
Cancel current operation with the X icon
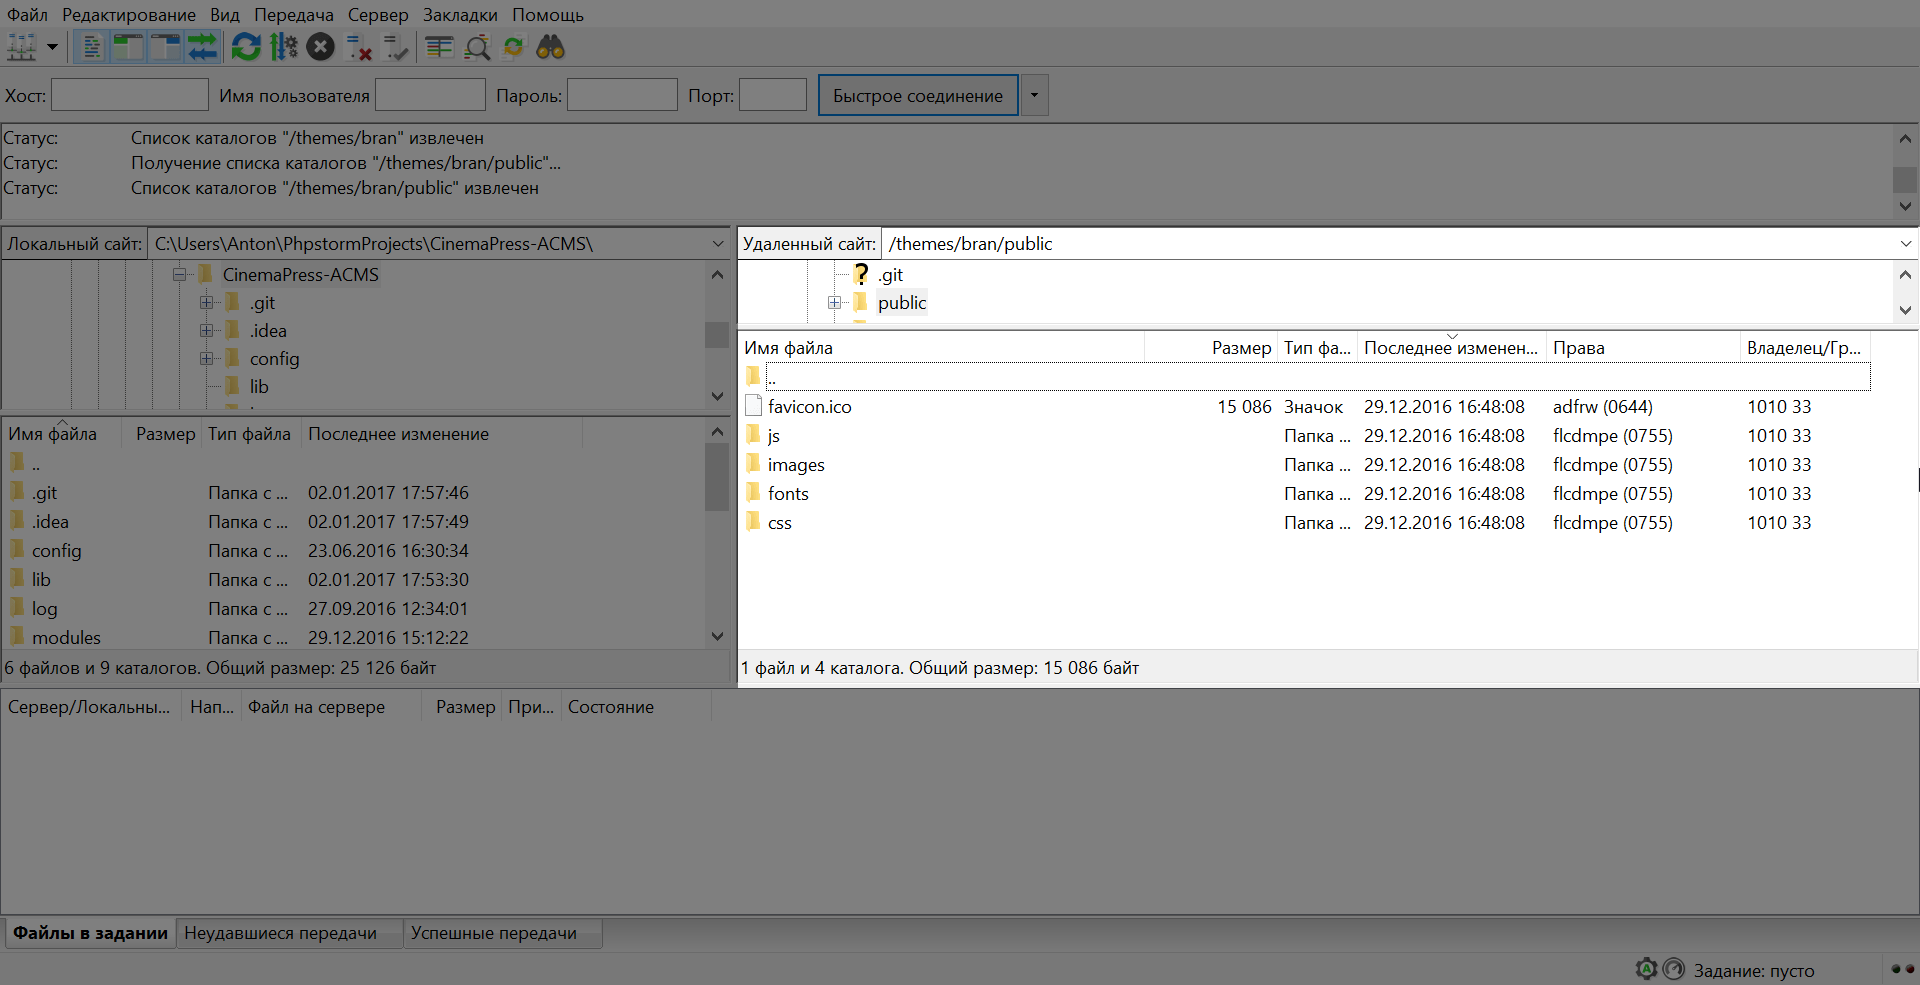[320, 47]
